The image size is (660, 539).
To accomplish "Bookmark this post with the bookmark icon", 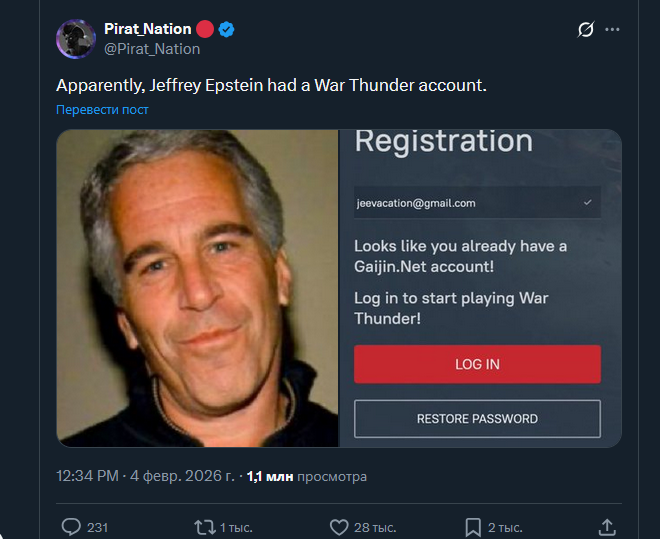I will click(472, 527).
